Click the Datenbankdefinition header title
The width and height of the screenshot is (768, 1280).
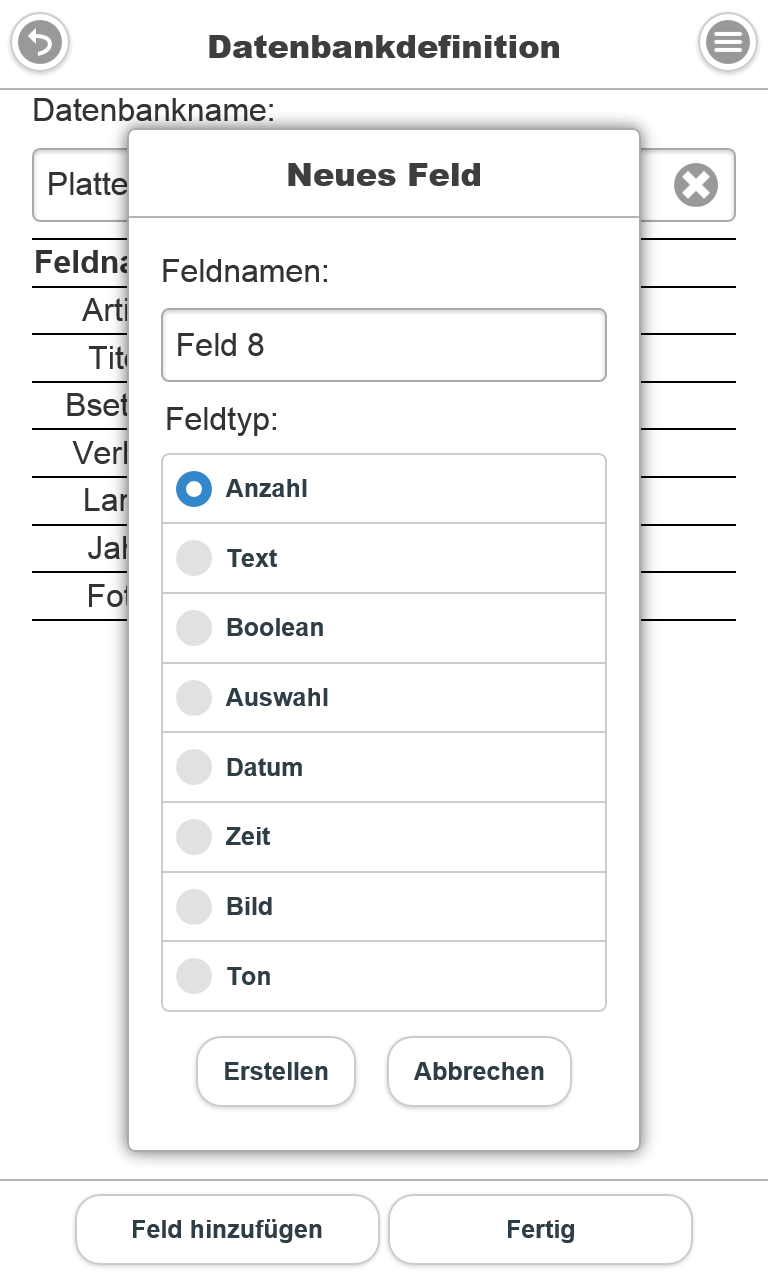(384, 47)
